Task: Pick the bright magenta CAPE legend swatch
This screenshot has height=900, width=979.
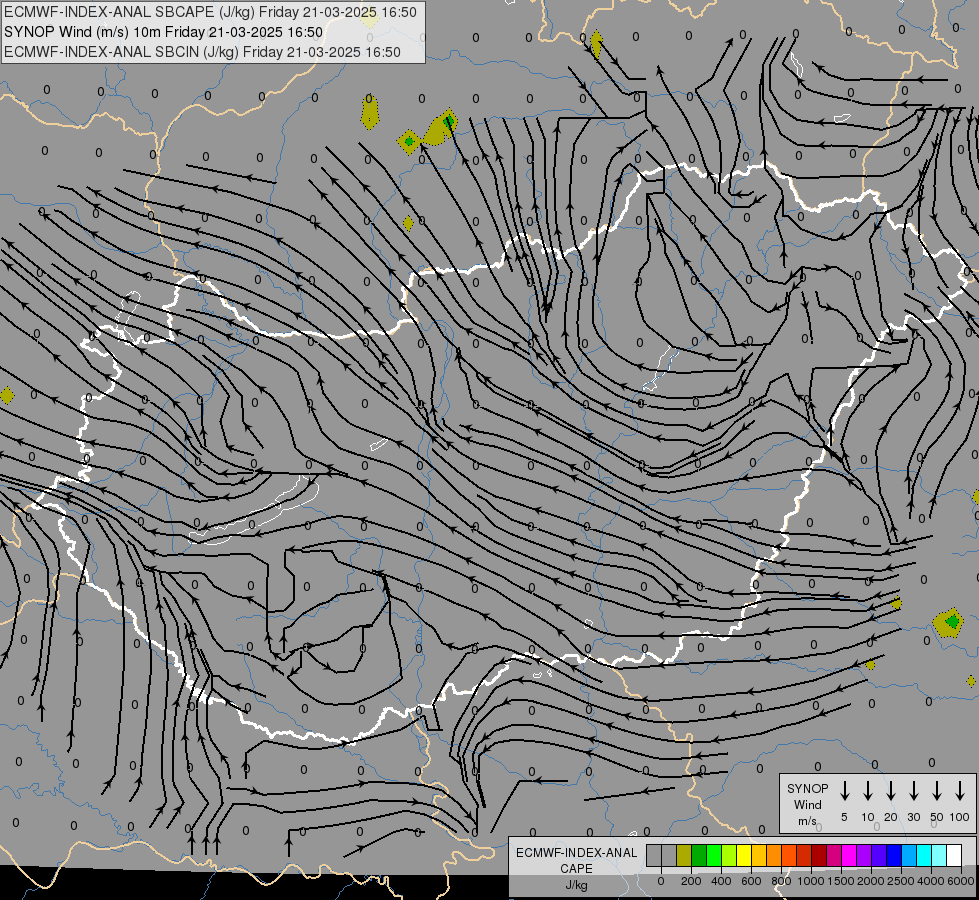Action: click(x=850, y=855)
